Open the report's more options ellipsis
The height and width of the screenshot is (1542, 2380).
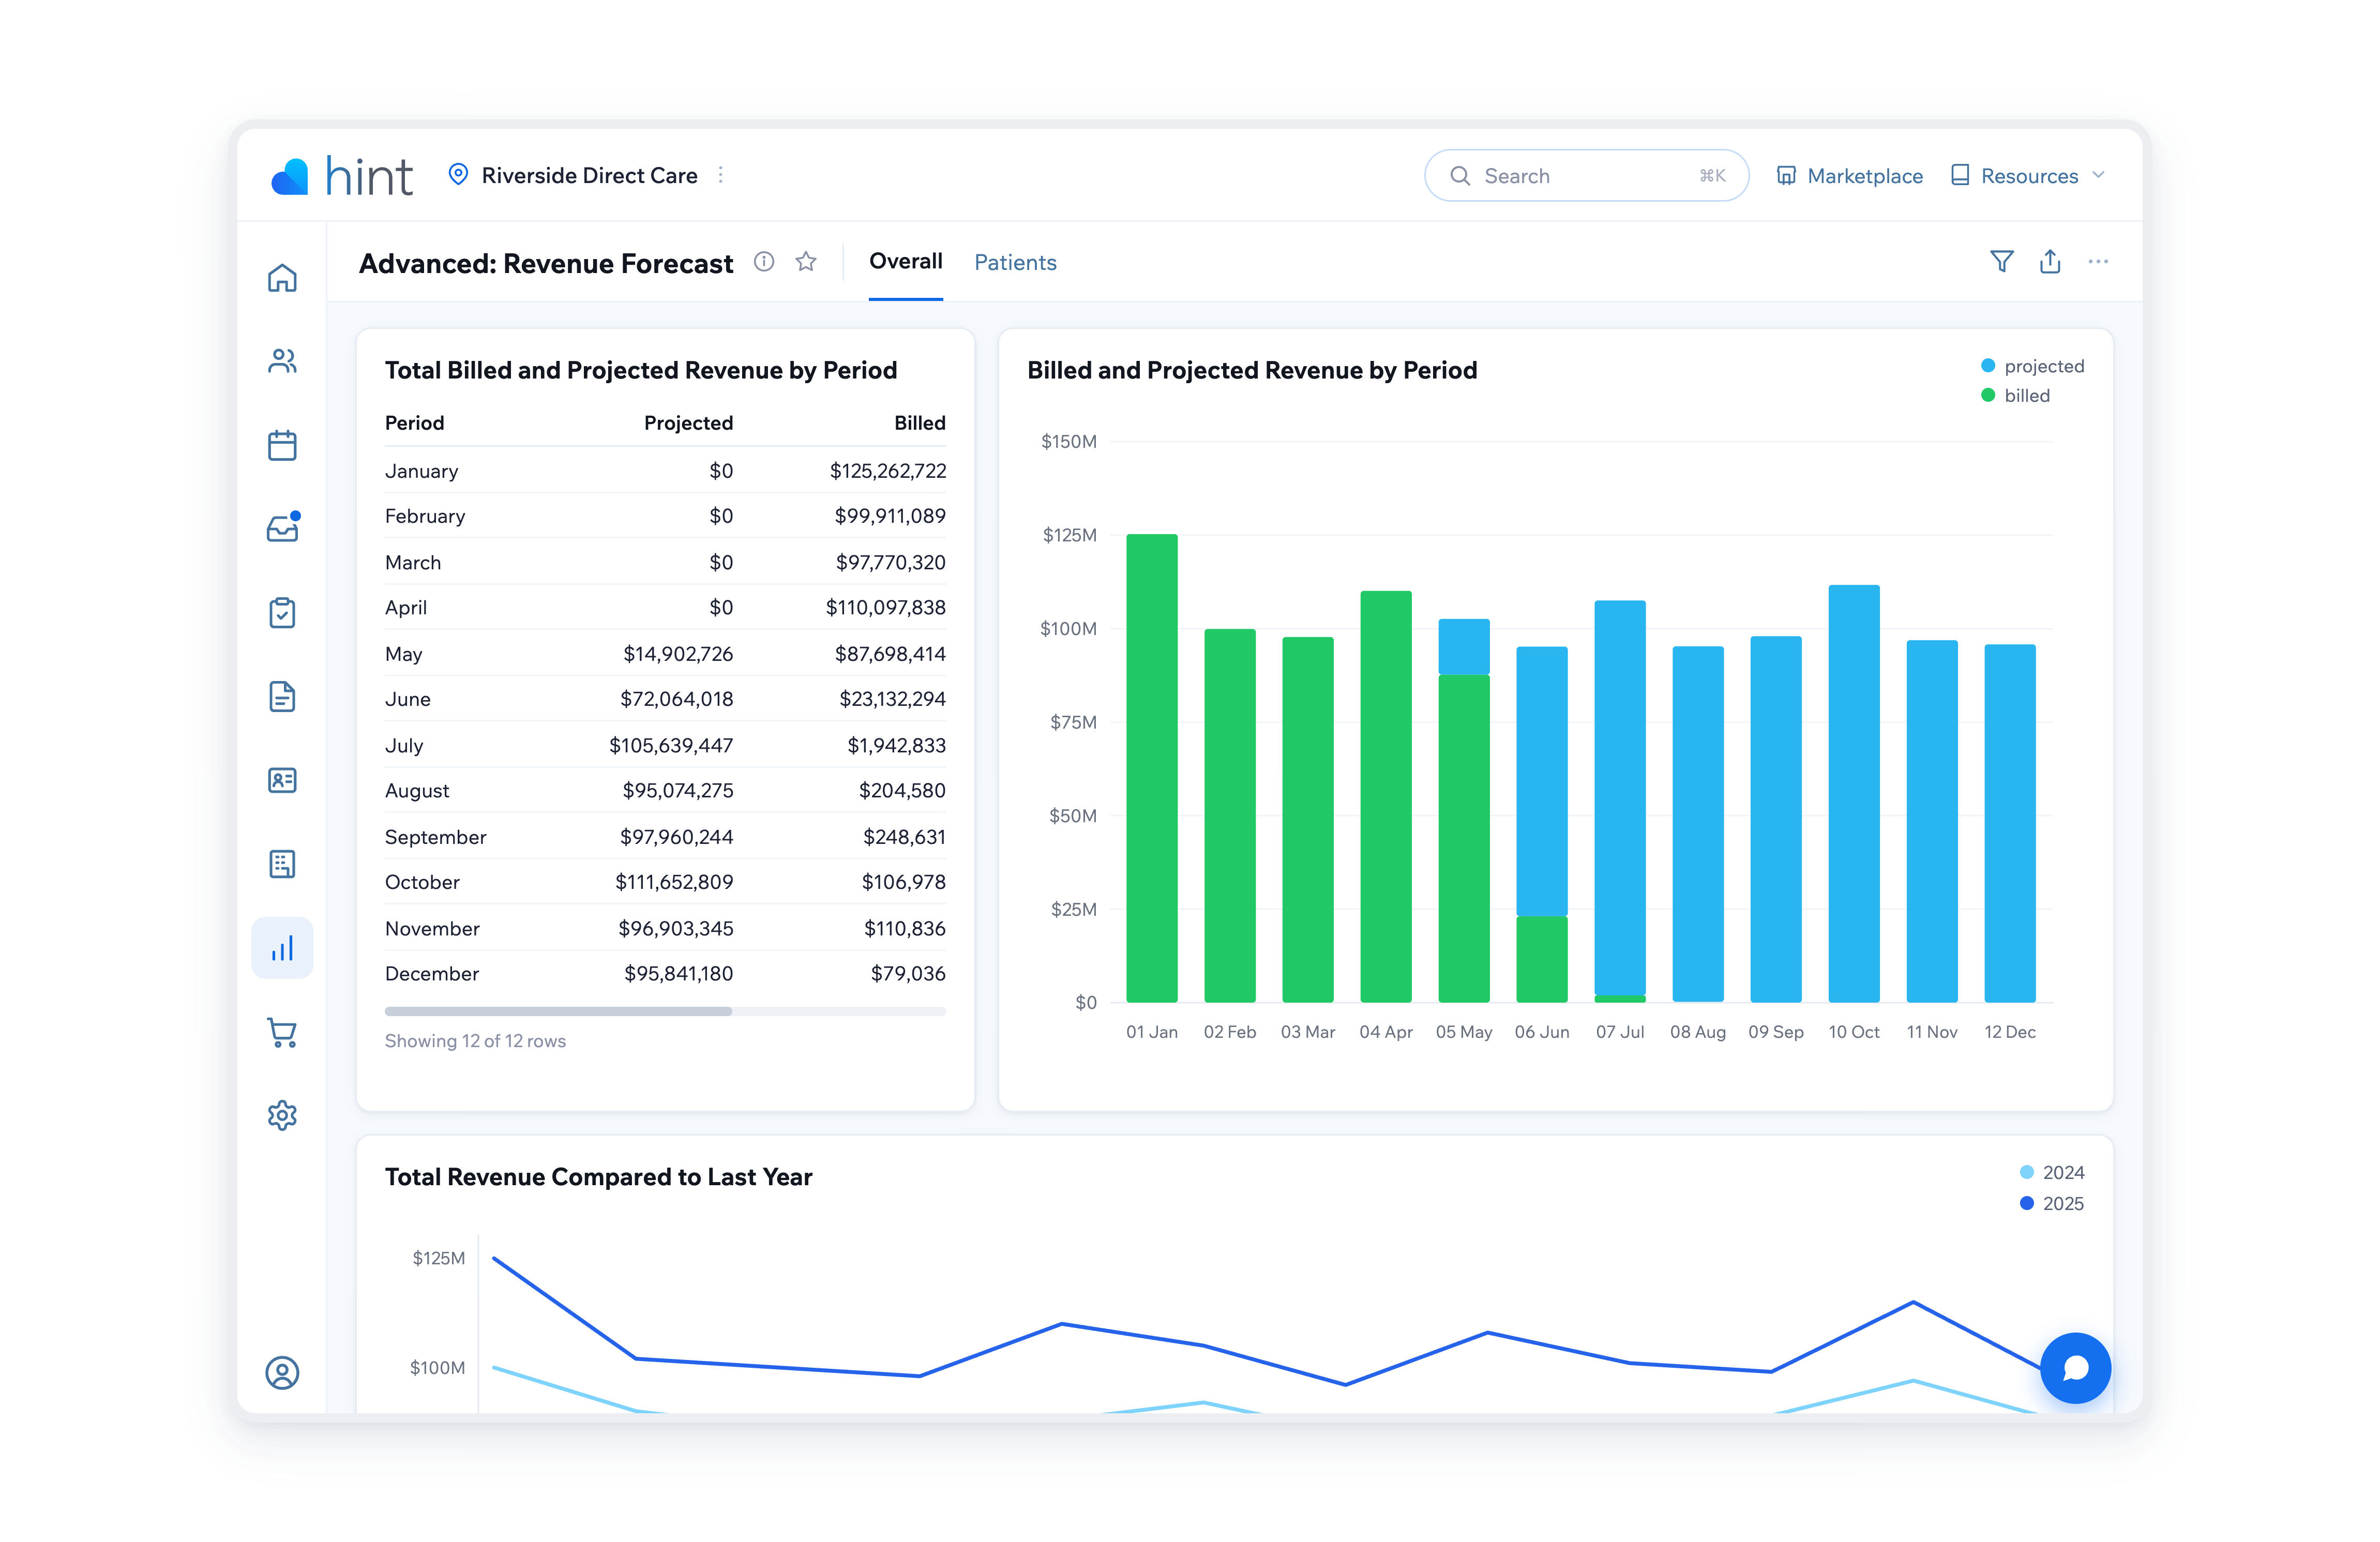coord(2098,262)
